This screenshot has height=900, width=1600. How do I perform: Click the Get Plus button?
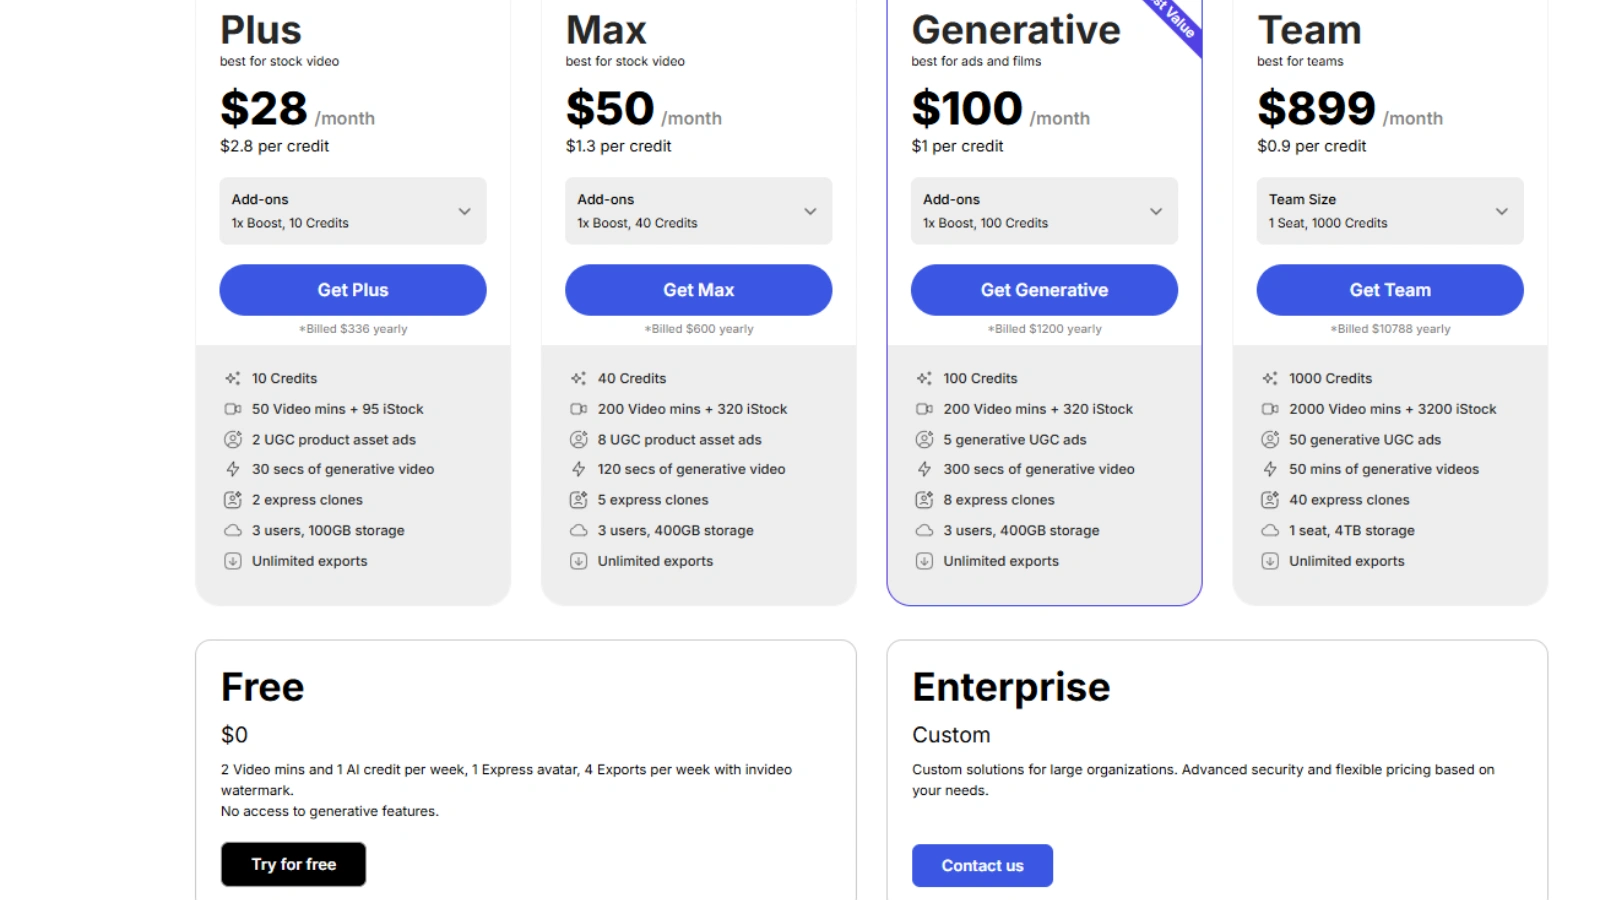(x=352, y=290)
